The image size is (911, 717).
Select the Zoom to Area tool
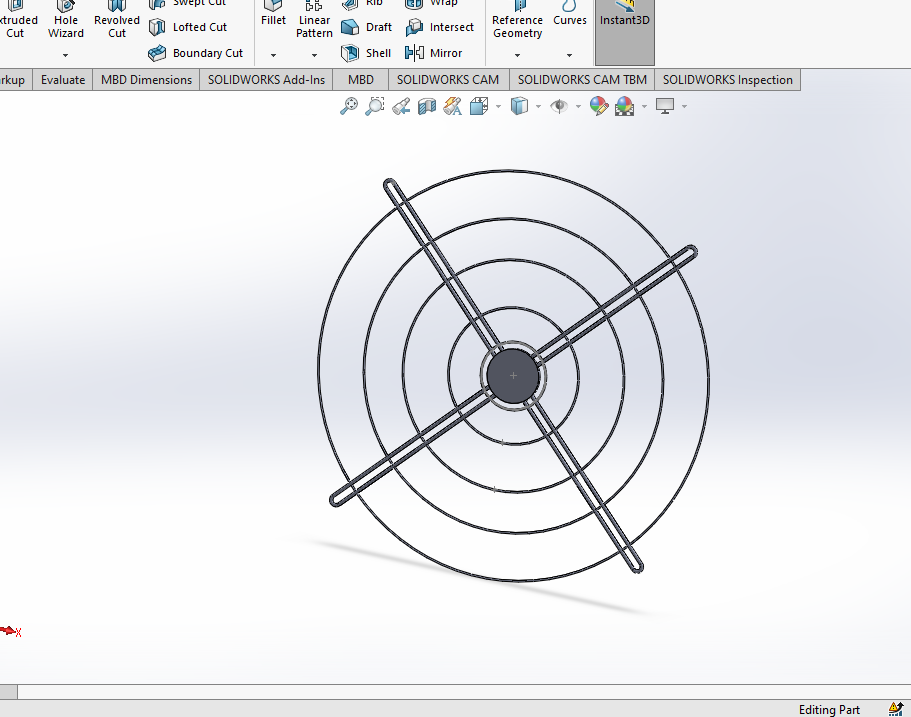click(x=375, y=106)
